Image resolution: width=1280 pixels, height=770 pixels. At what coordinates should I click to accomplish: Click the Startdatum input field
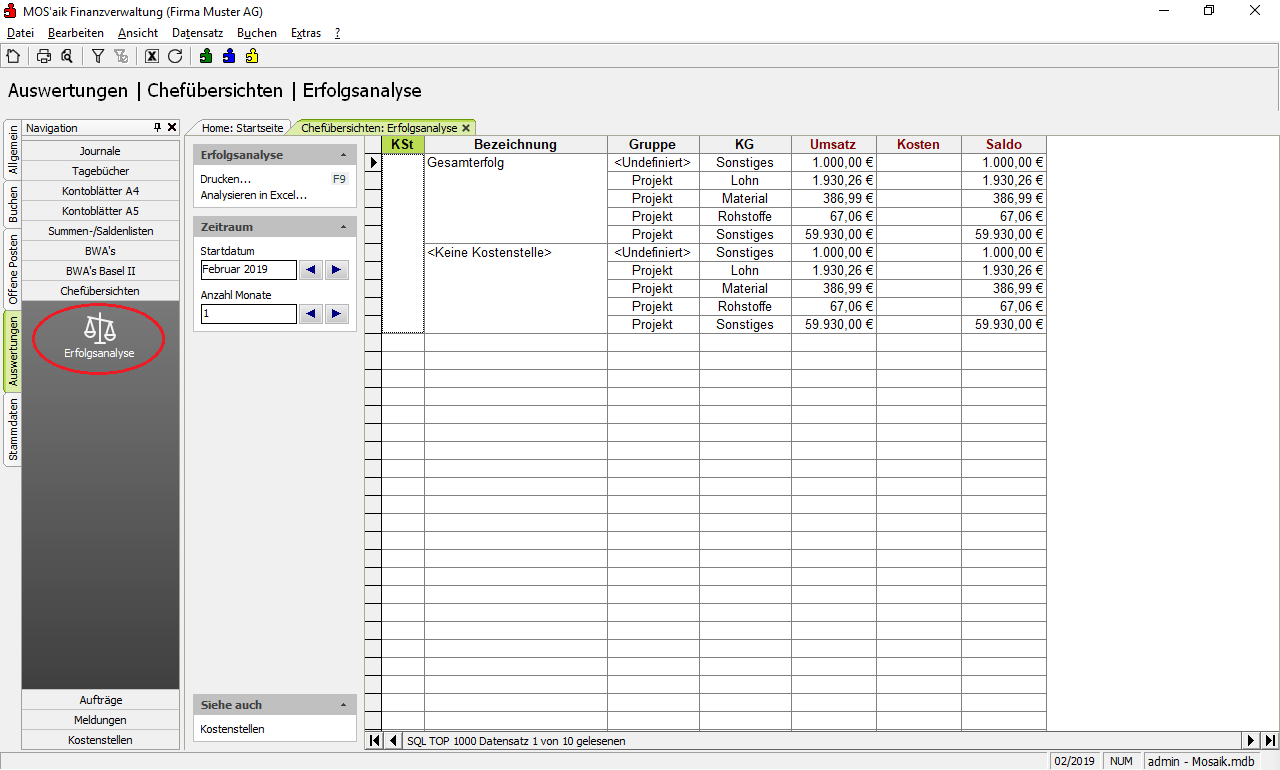tap(248, 270)
